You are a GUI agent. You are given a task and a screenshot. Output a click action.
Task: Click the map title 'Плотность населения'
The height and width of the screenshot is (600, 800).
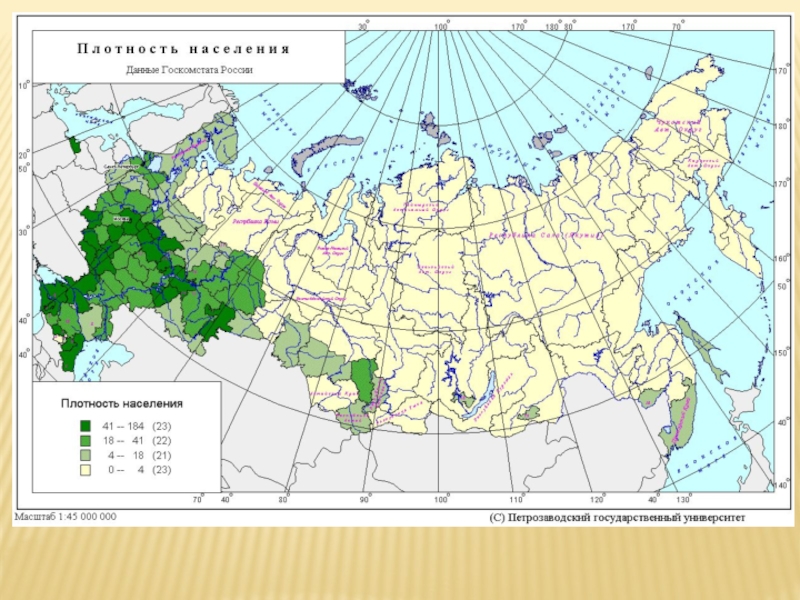[x=184, y=48]
